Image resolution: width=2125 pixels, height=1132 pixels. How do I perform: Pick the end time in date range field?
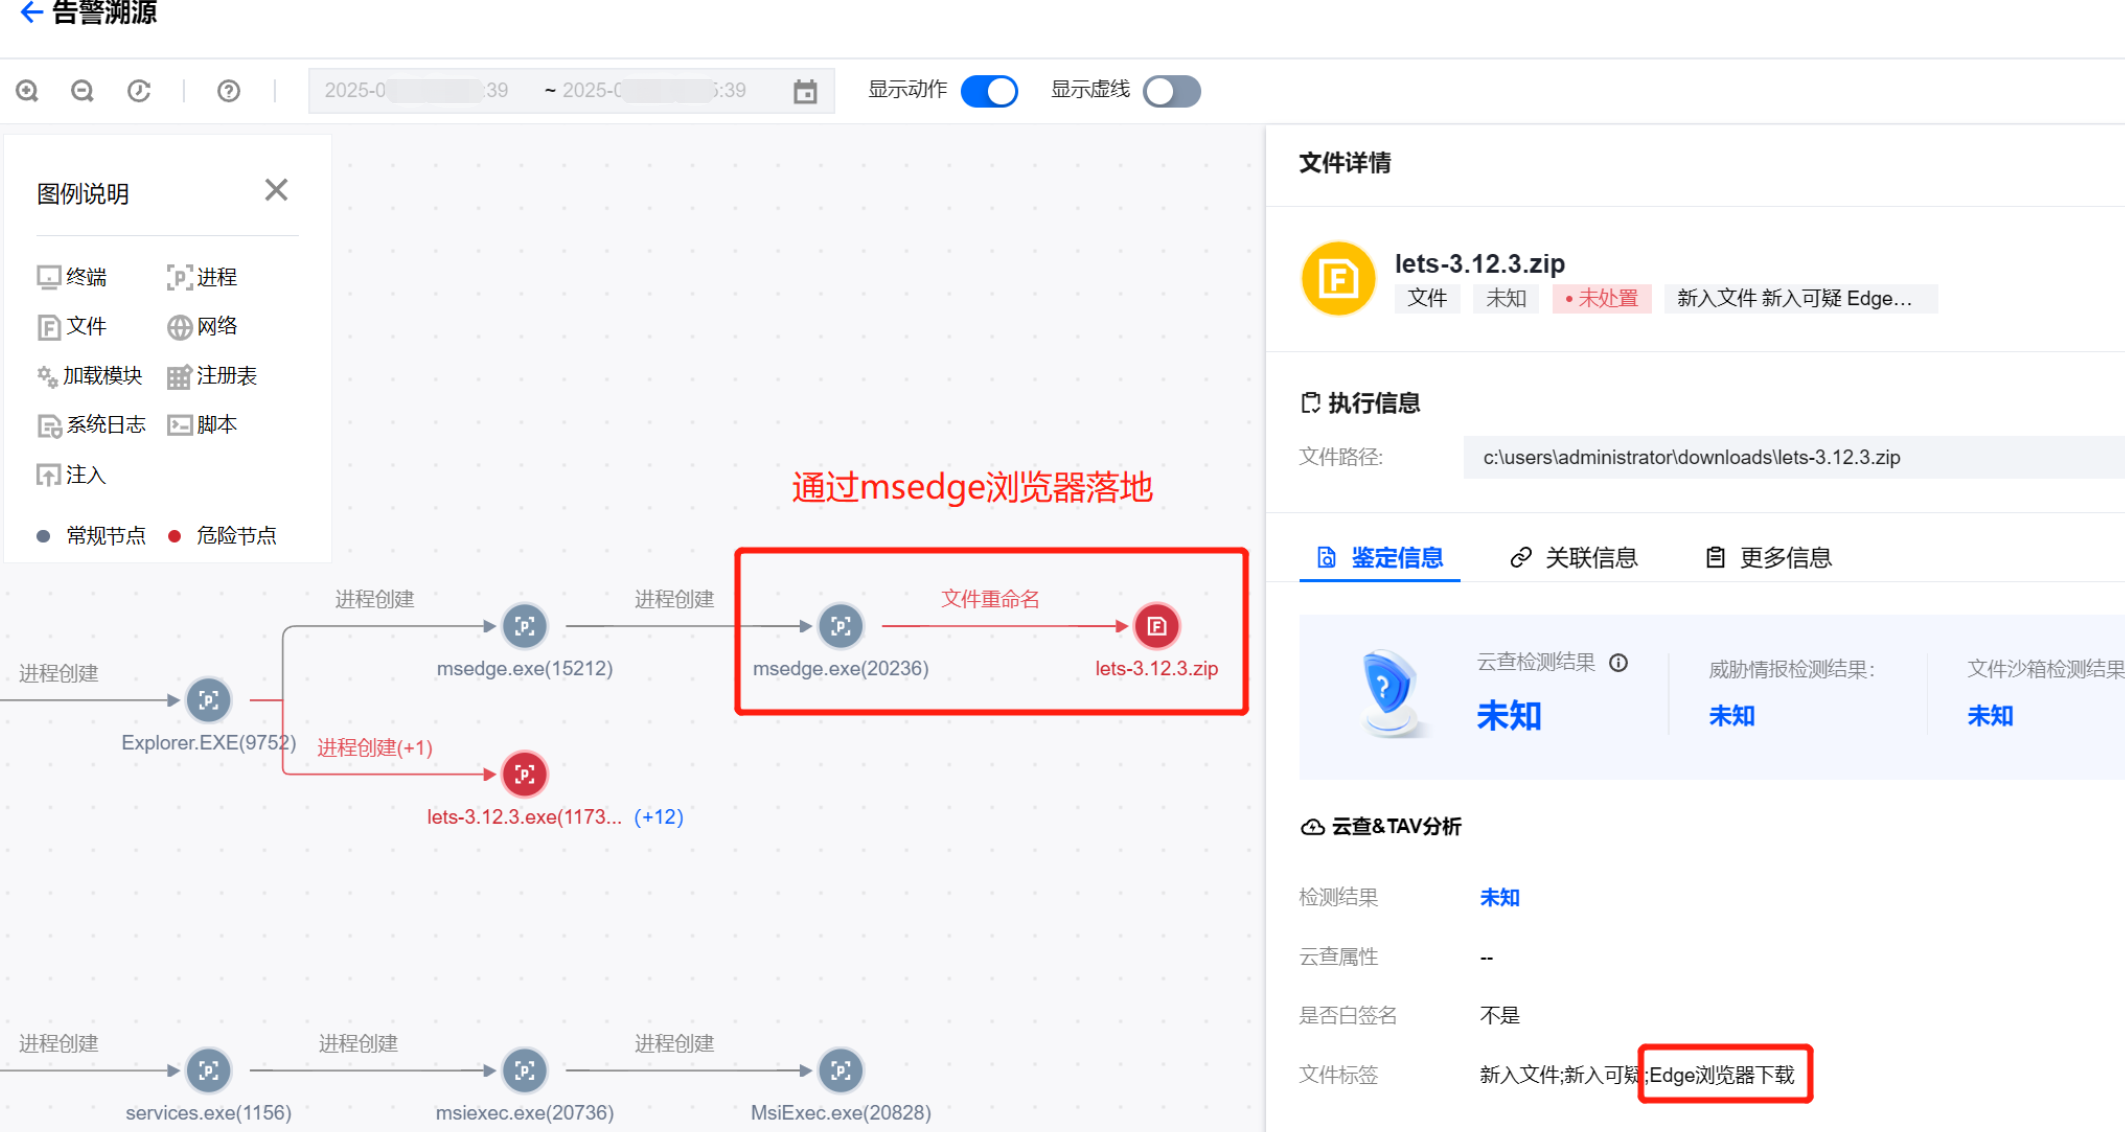coord(654,91)
